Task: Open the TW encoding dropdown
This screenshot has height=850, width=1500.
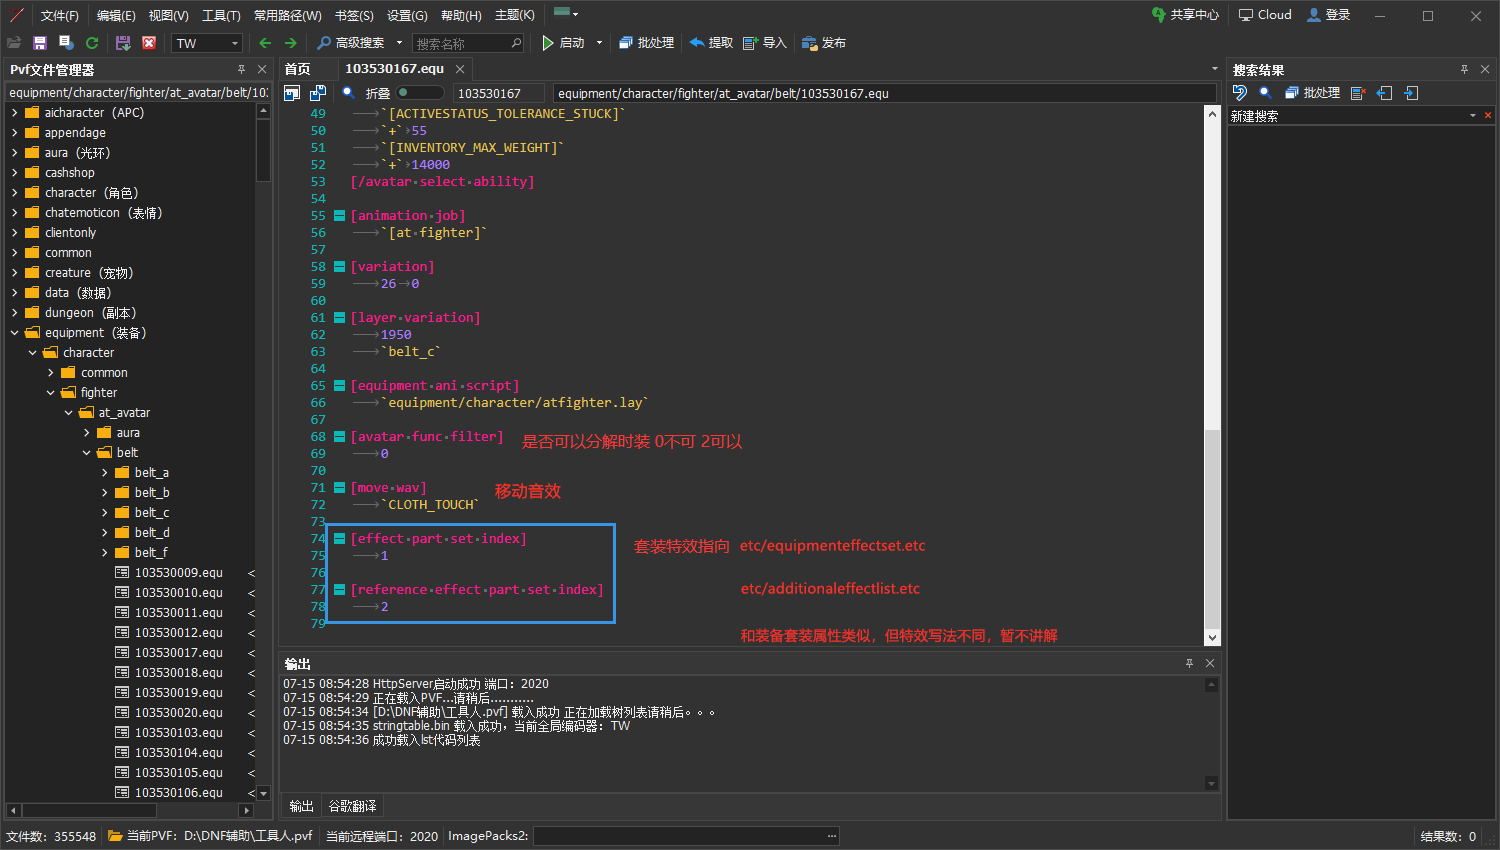Action: 235,43
